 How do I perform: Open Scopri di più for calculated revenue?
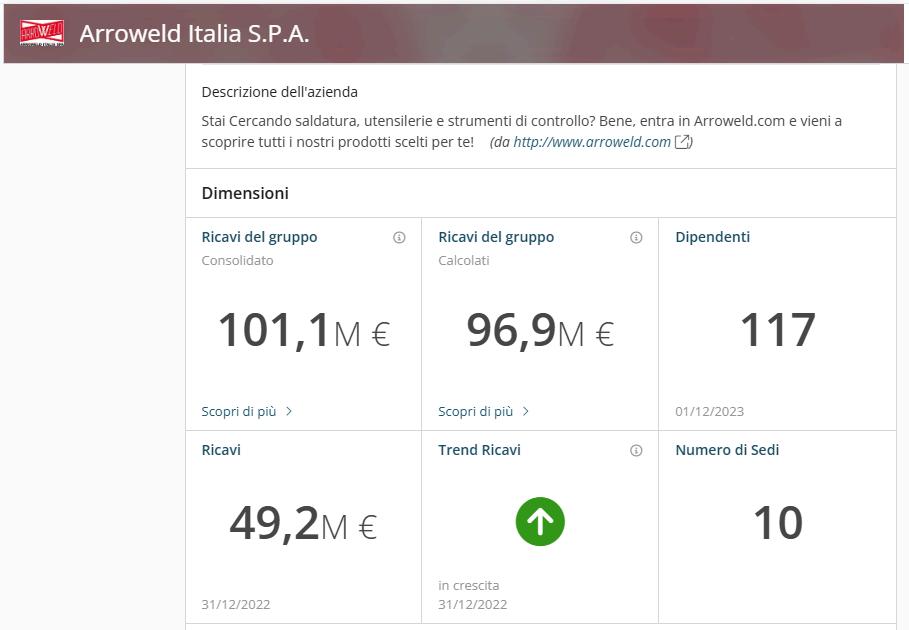[475, 411]
